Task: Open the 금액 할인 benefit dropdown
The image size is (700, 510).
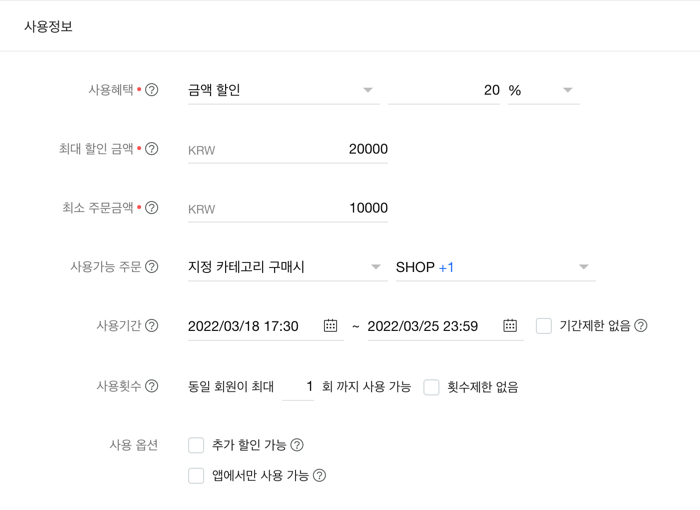Action: (x=283, y=91)
